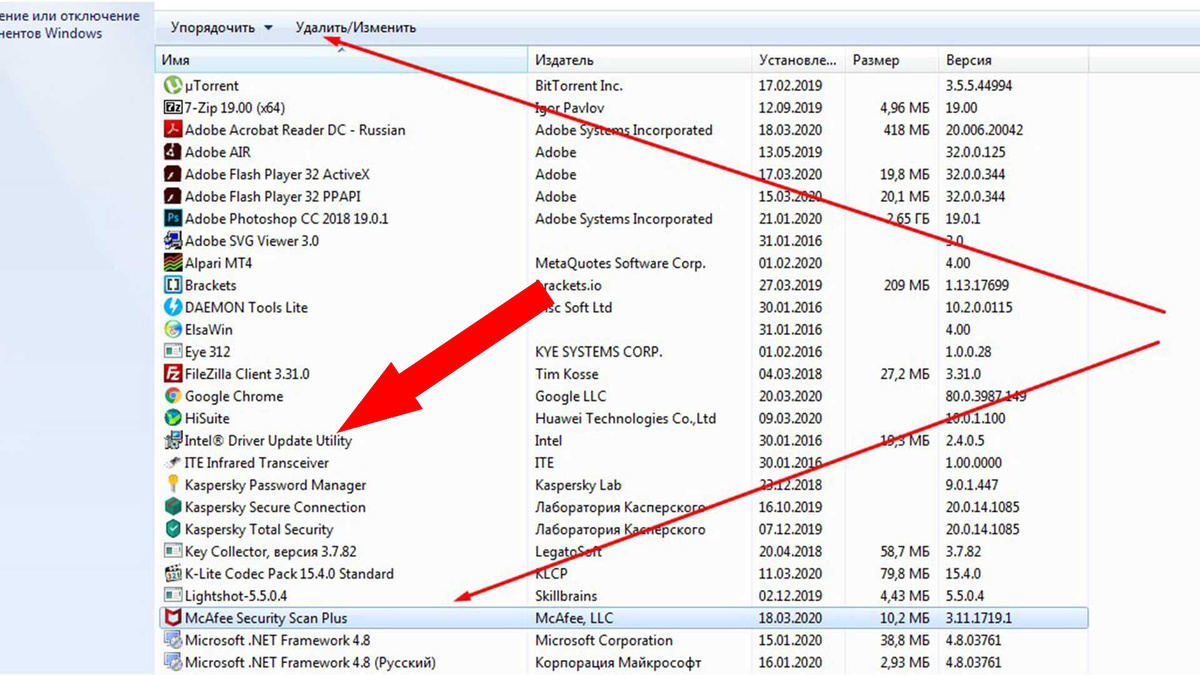Select the install date 17.02.2019

click(x=790, y=86)
